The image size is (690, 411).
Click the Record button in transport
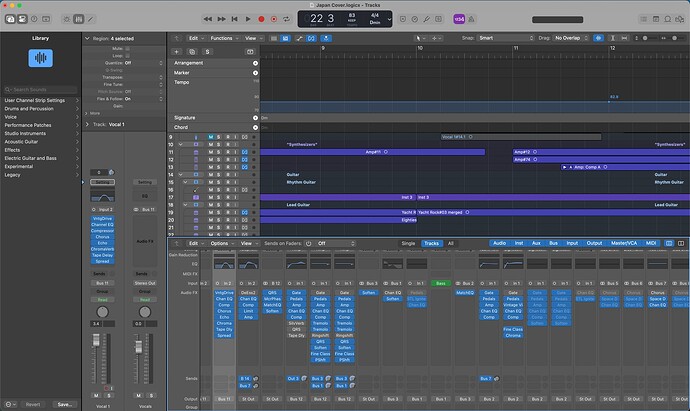pos(262,19)
